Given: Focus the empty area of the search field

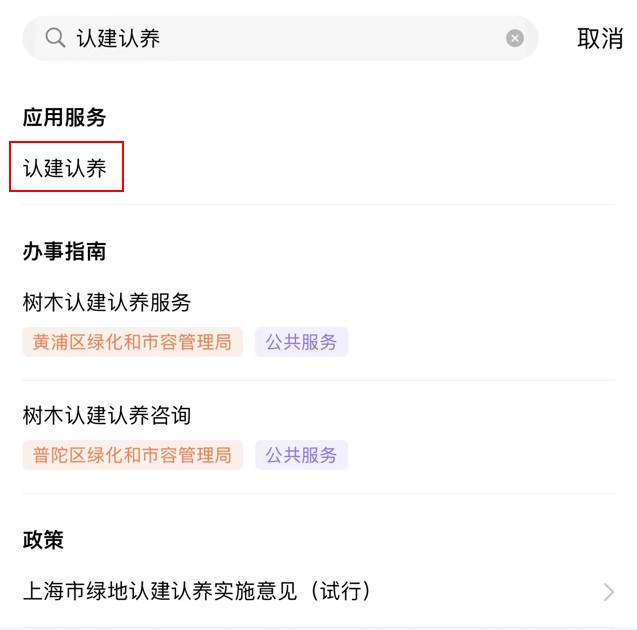Looking at the screenshot, I should coord(330,38).
